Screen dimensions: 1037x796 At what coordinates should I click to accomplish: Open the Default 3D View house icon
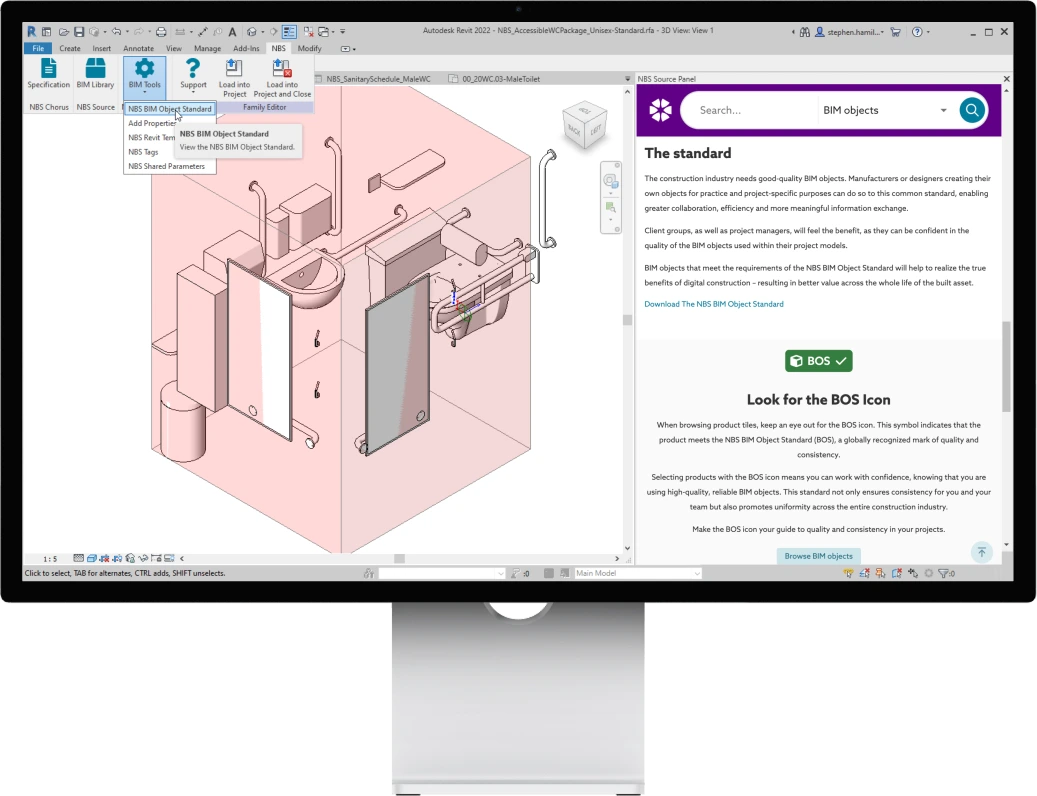[251, 30]
